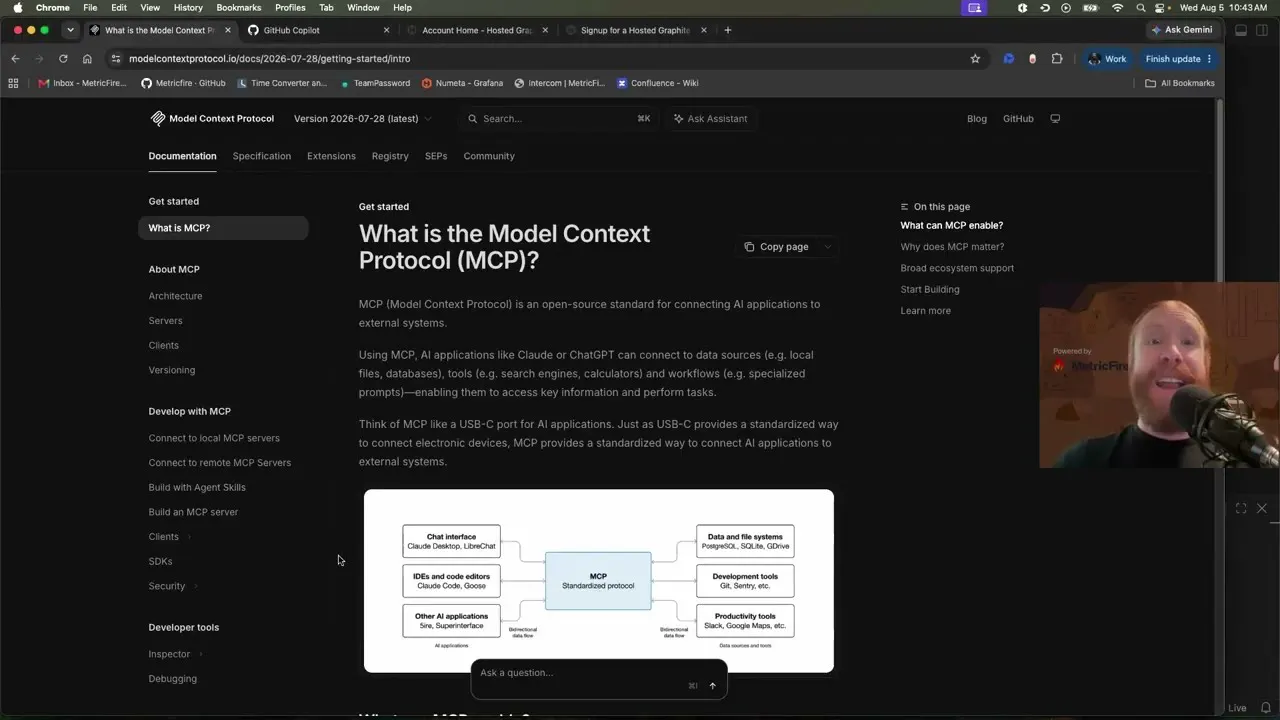Open the Numeta - Grafana bookmark
Viewport: 1280px width, 720px height.
(x=462, y=83)
